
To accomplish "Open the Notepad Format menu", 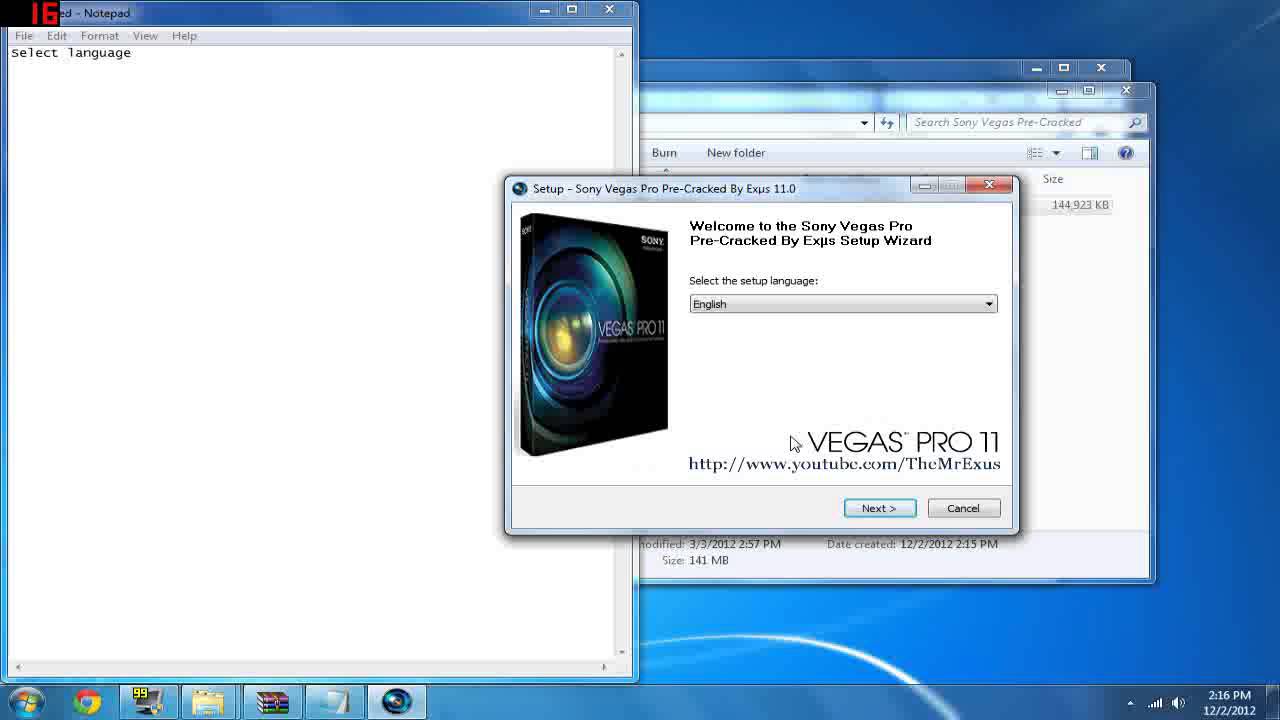I will click(100, 36).
